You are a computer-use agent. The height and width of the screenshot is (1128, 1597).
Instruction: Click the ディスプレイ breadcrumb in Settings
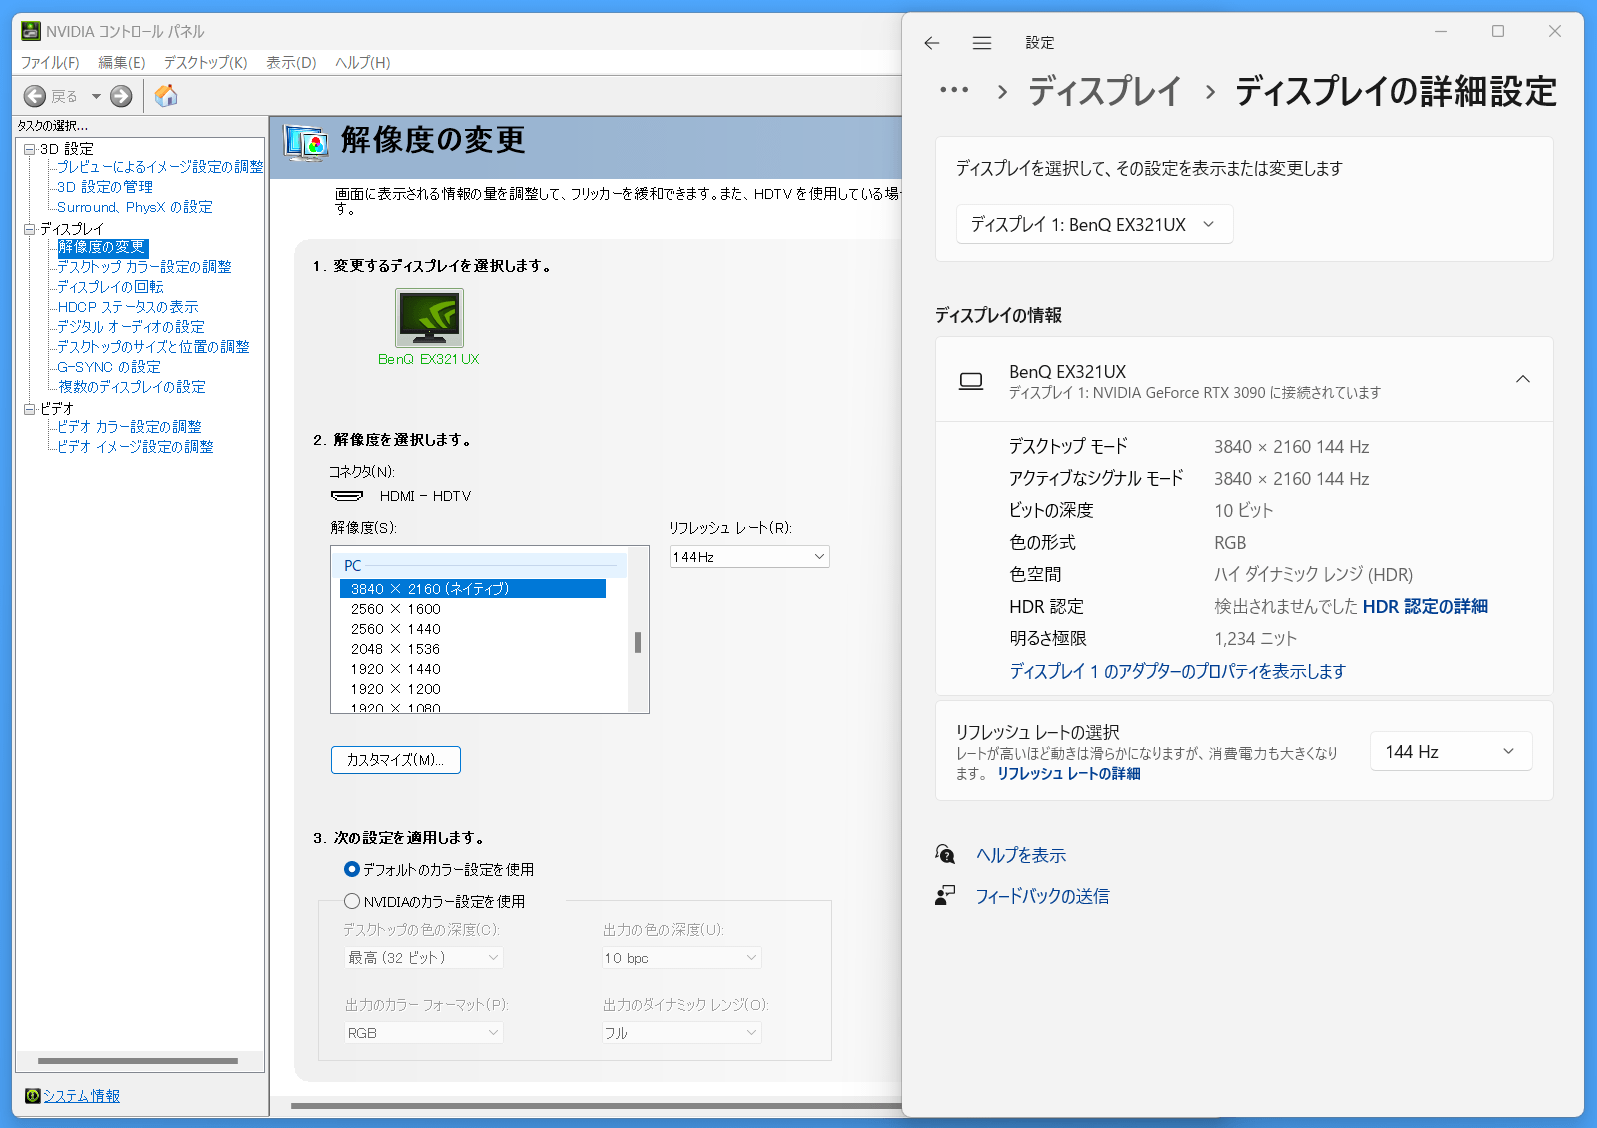click(x=1104, y=91)
